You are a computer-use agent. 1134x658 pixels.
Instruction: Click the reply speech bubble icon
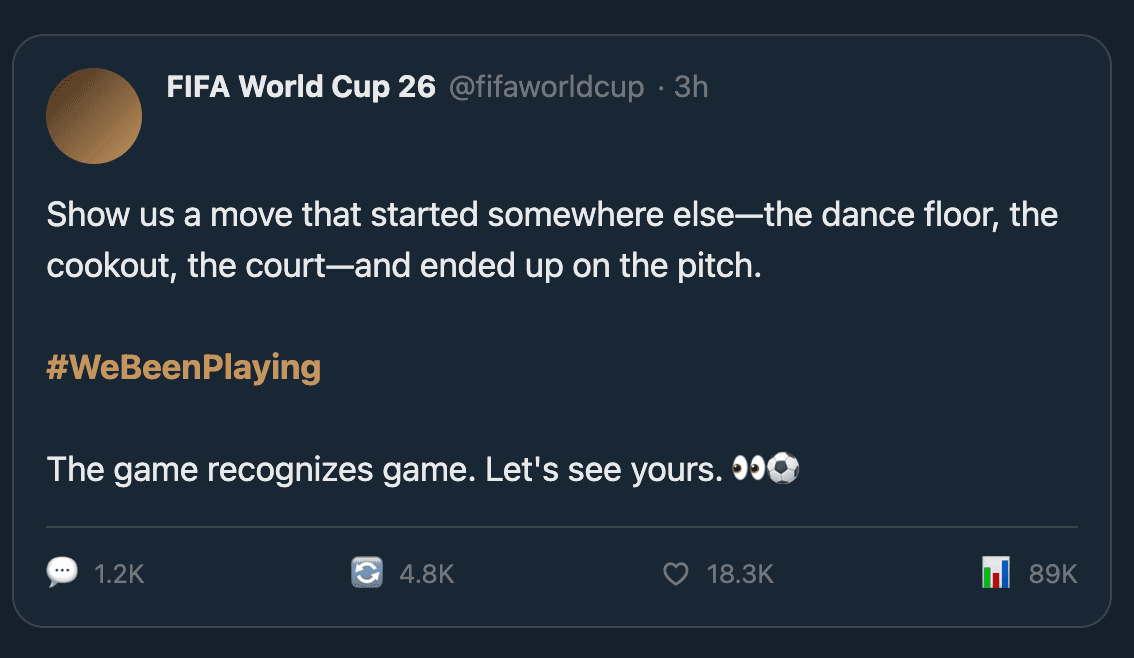click(x=62, y=573)
